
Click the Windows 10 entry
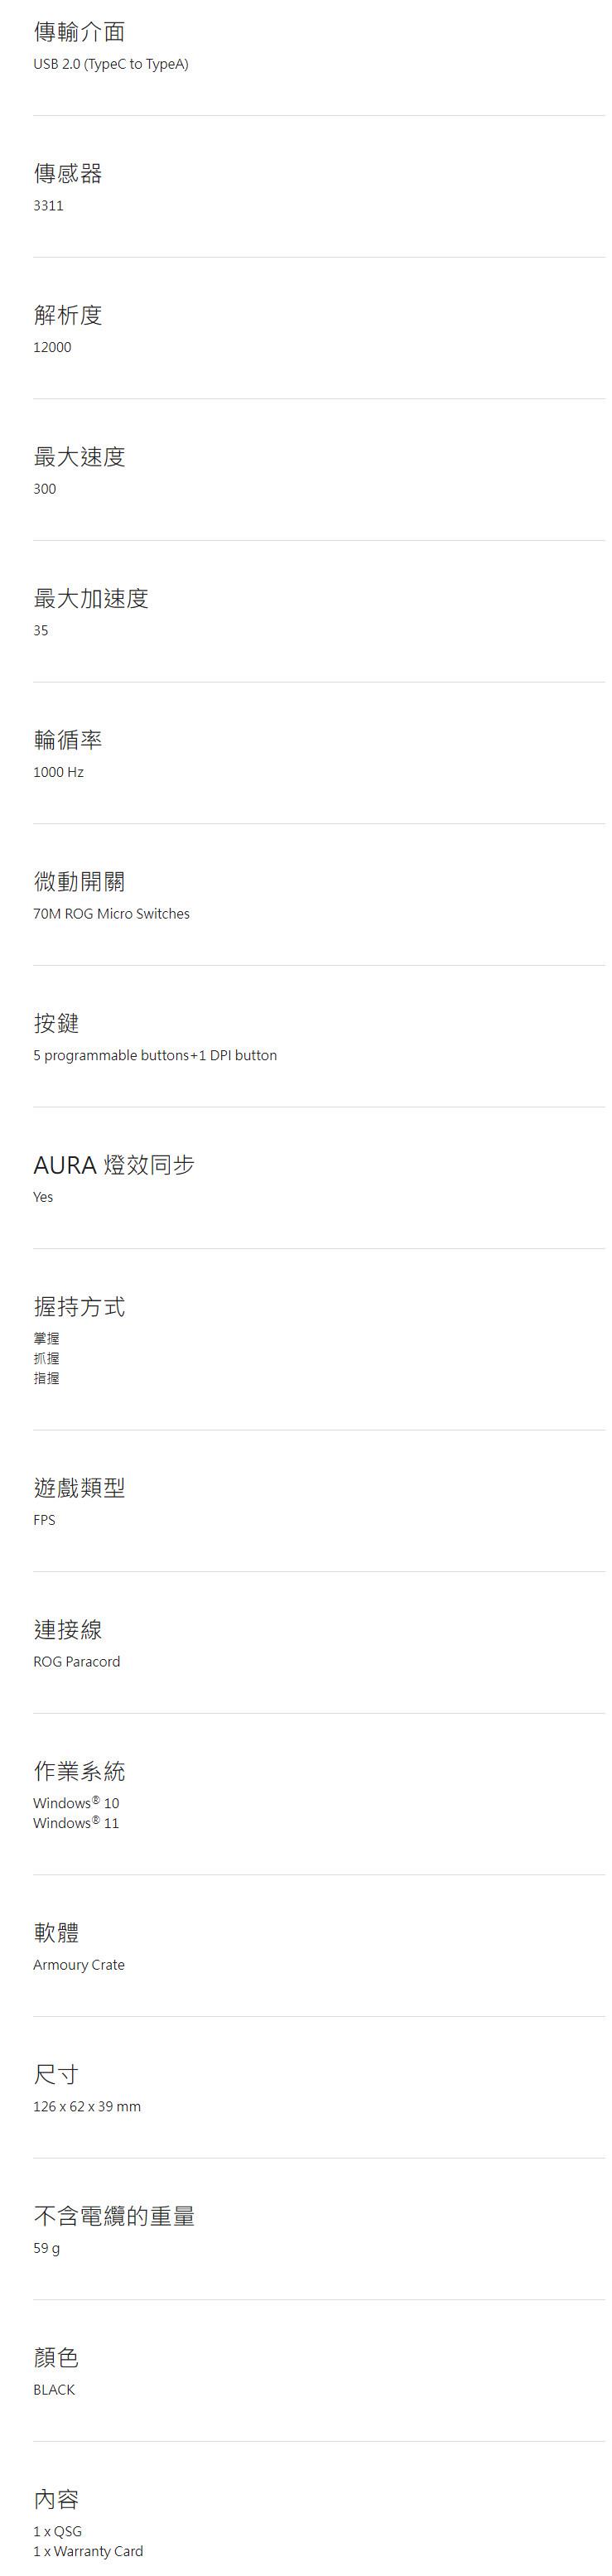(x=76, y=1803)
